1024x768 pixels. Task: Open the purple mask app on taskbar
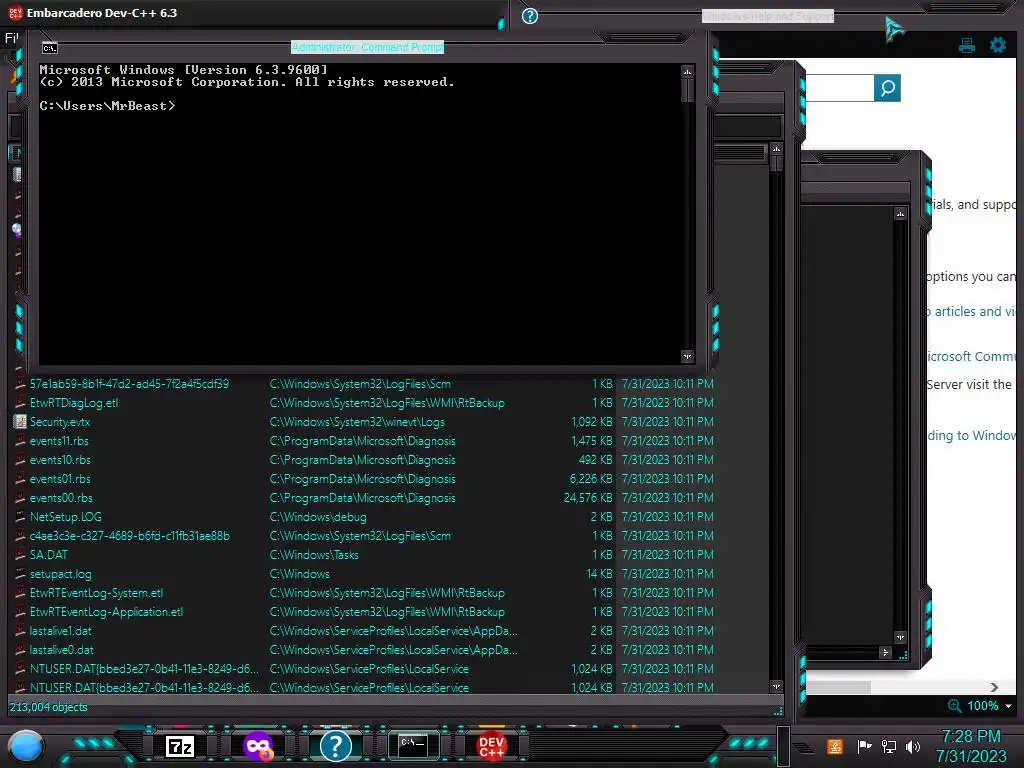258,746
